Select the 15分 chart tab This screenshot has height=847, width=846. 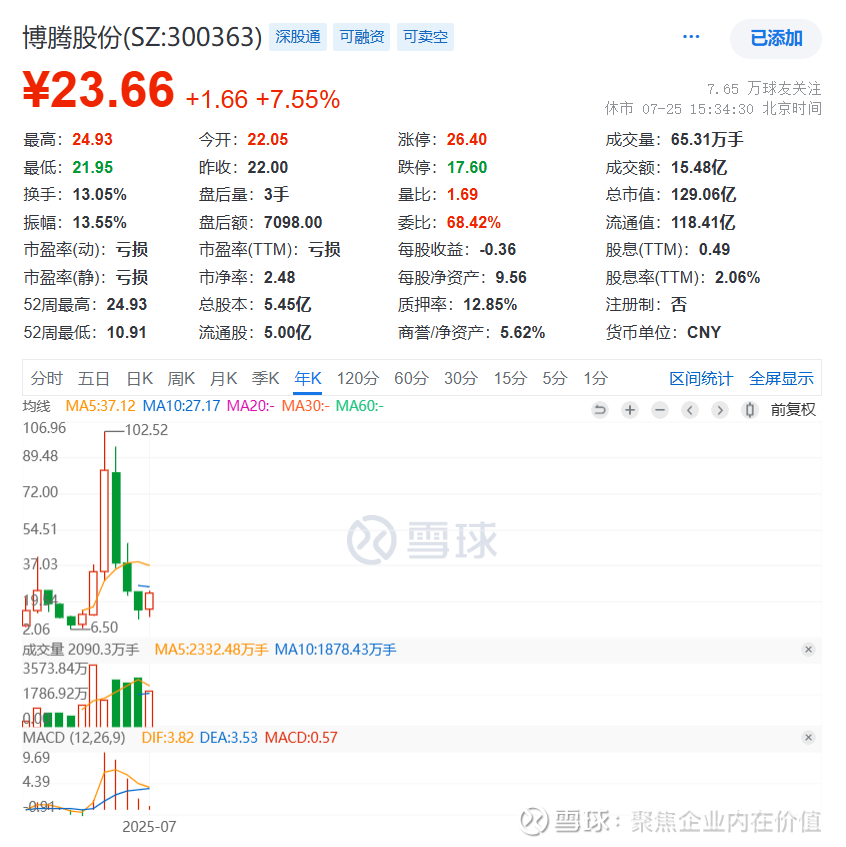tap(510, 378)
